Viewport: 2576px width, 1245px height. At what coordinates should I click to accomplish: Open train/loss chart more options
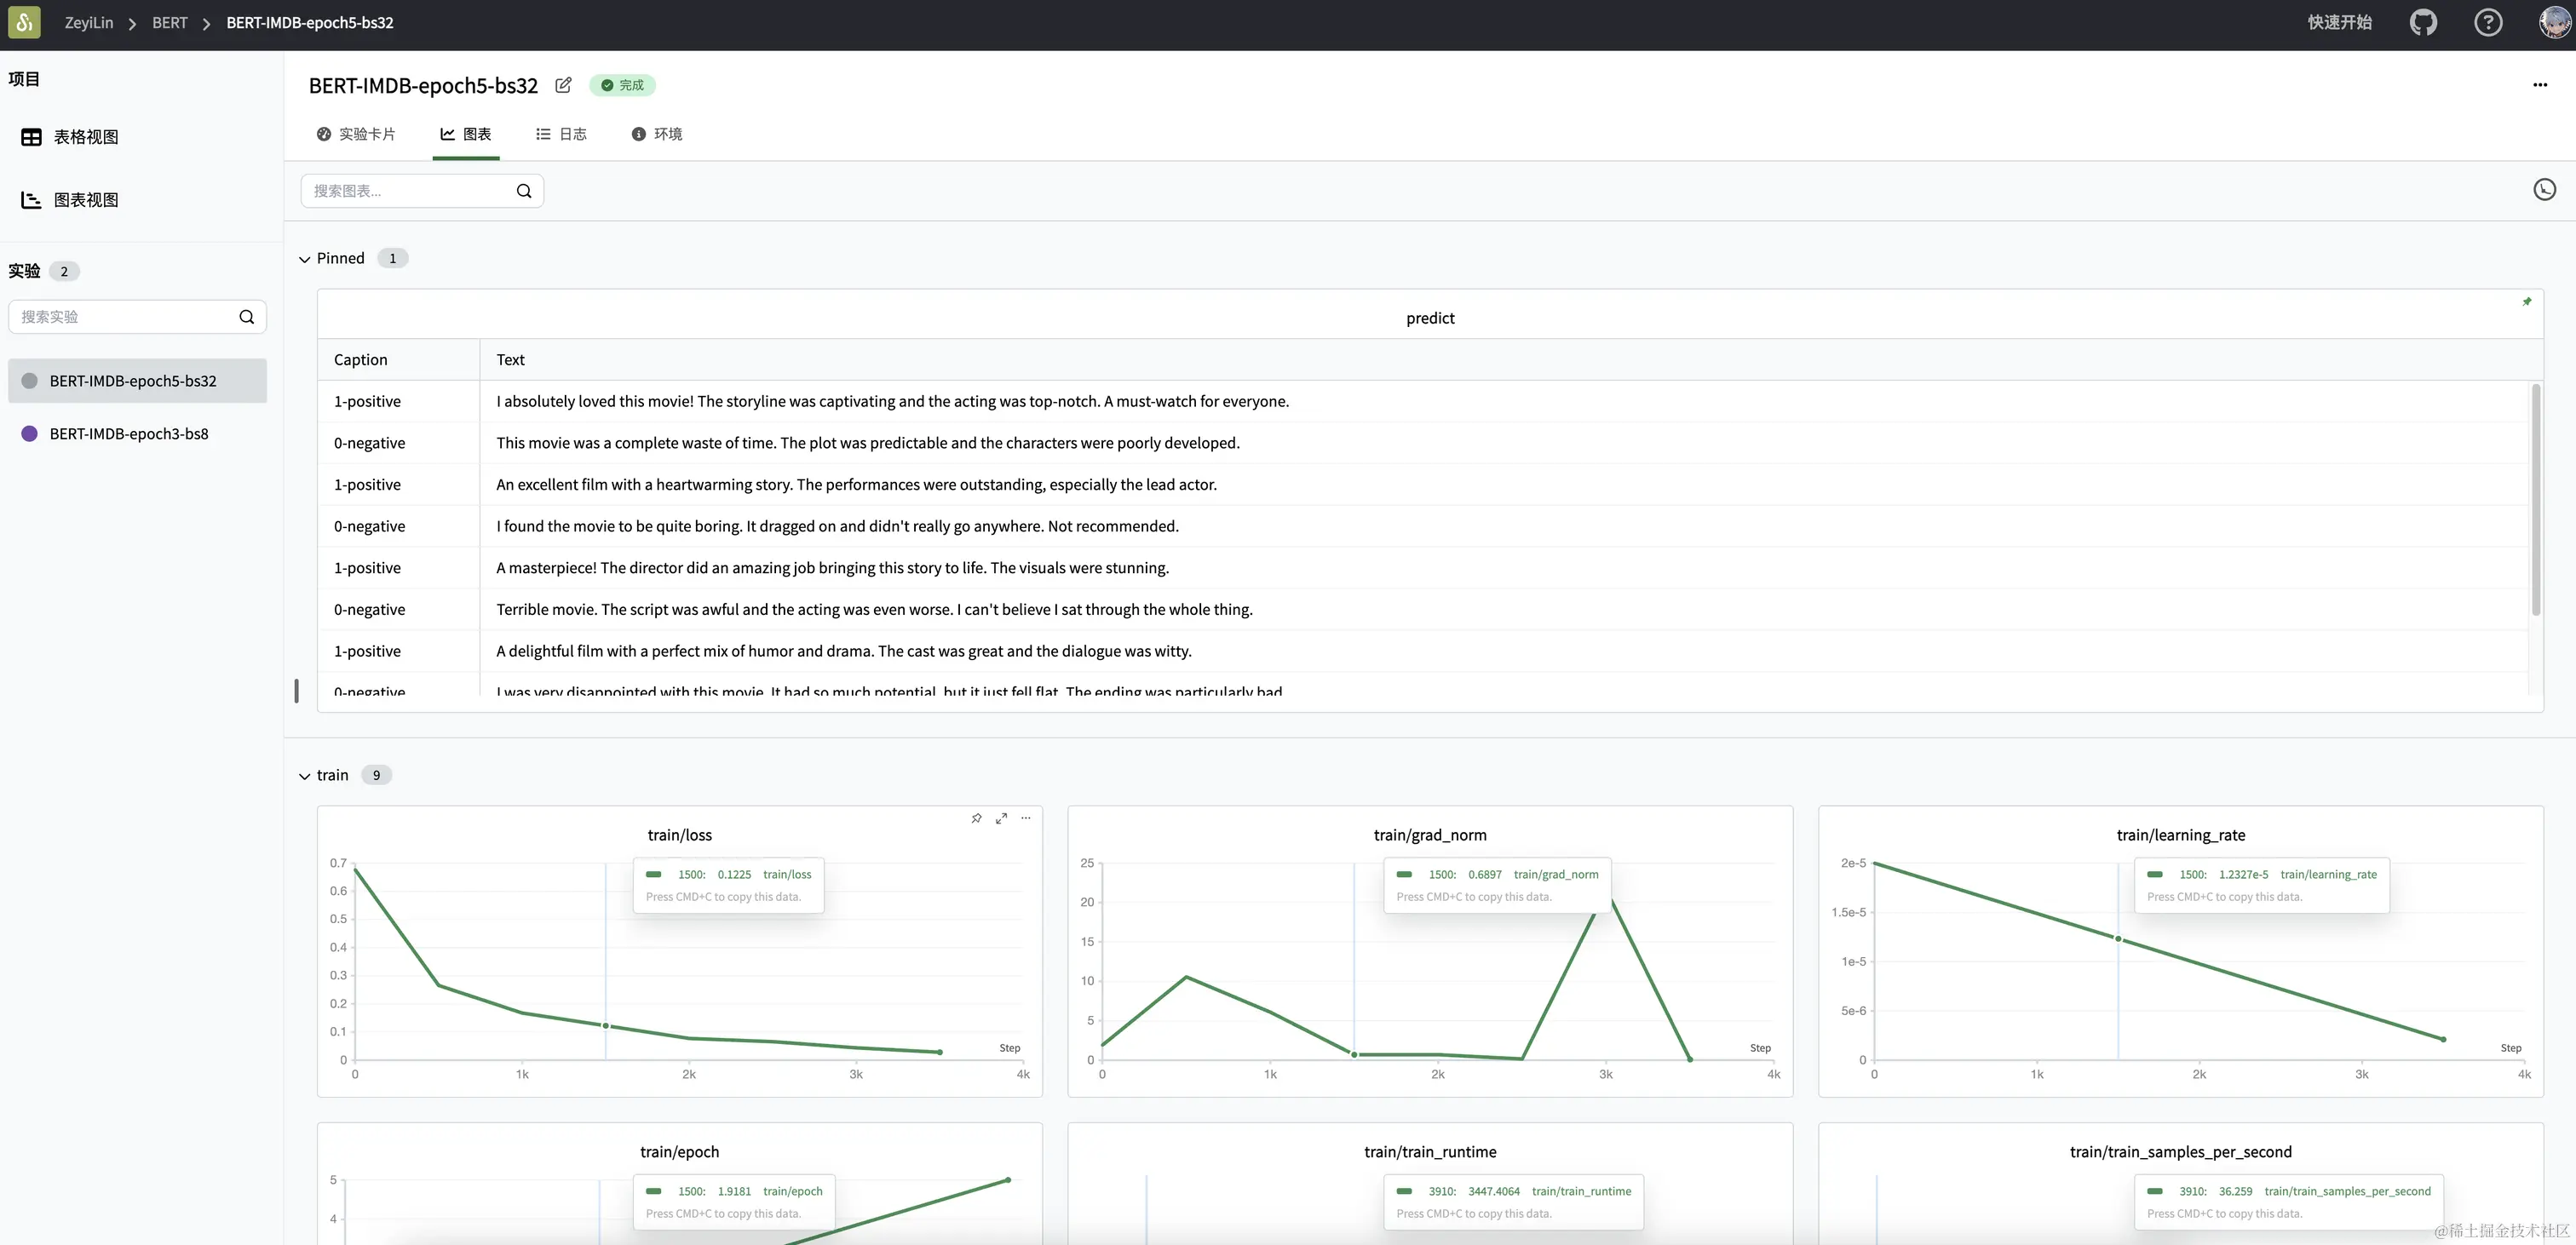[x=1025, y=818]
